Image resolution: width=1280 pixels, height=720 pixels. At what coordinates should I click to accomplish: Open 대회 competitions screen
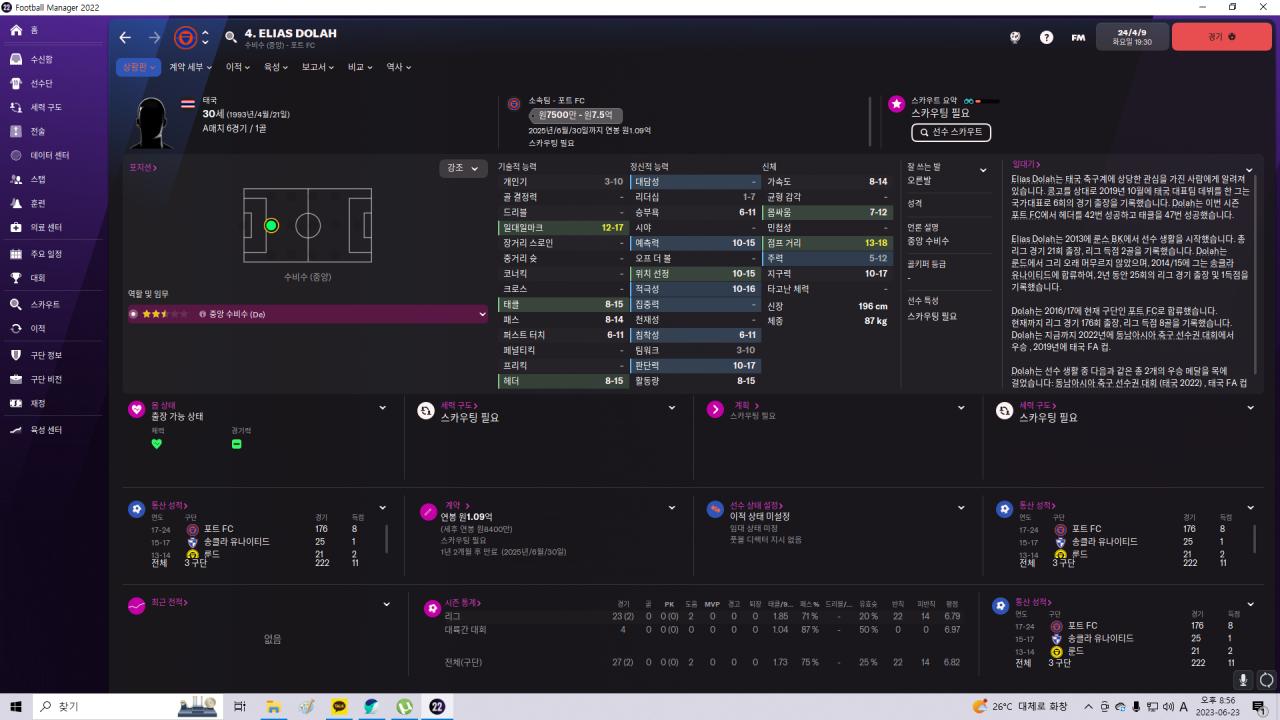pos(54,278)
